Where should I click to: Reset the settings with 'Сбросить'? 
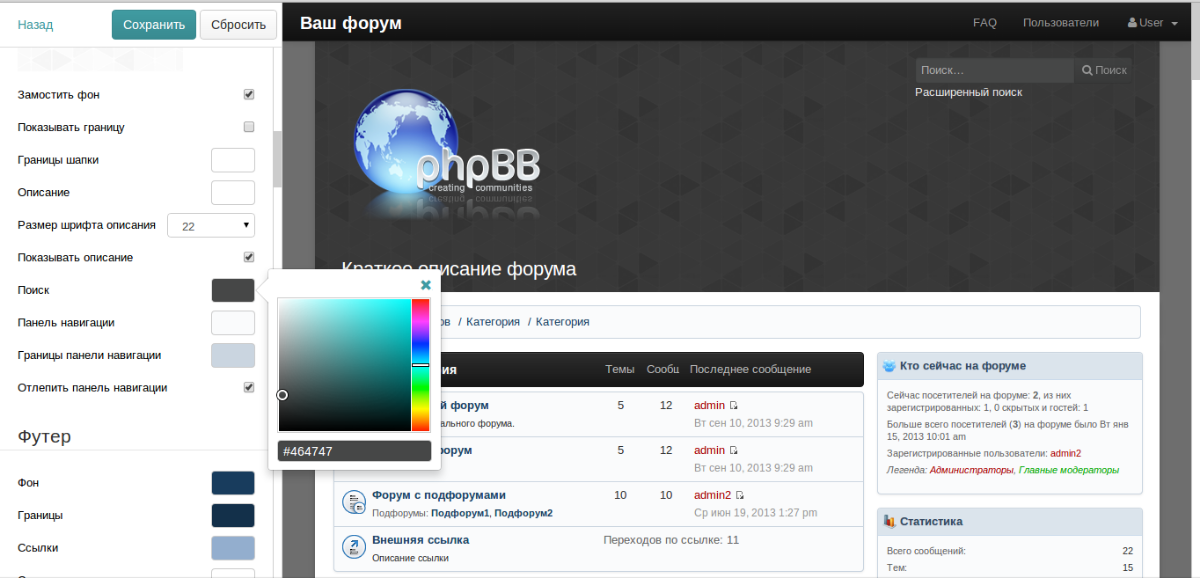[x=239, y=25]
